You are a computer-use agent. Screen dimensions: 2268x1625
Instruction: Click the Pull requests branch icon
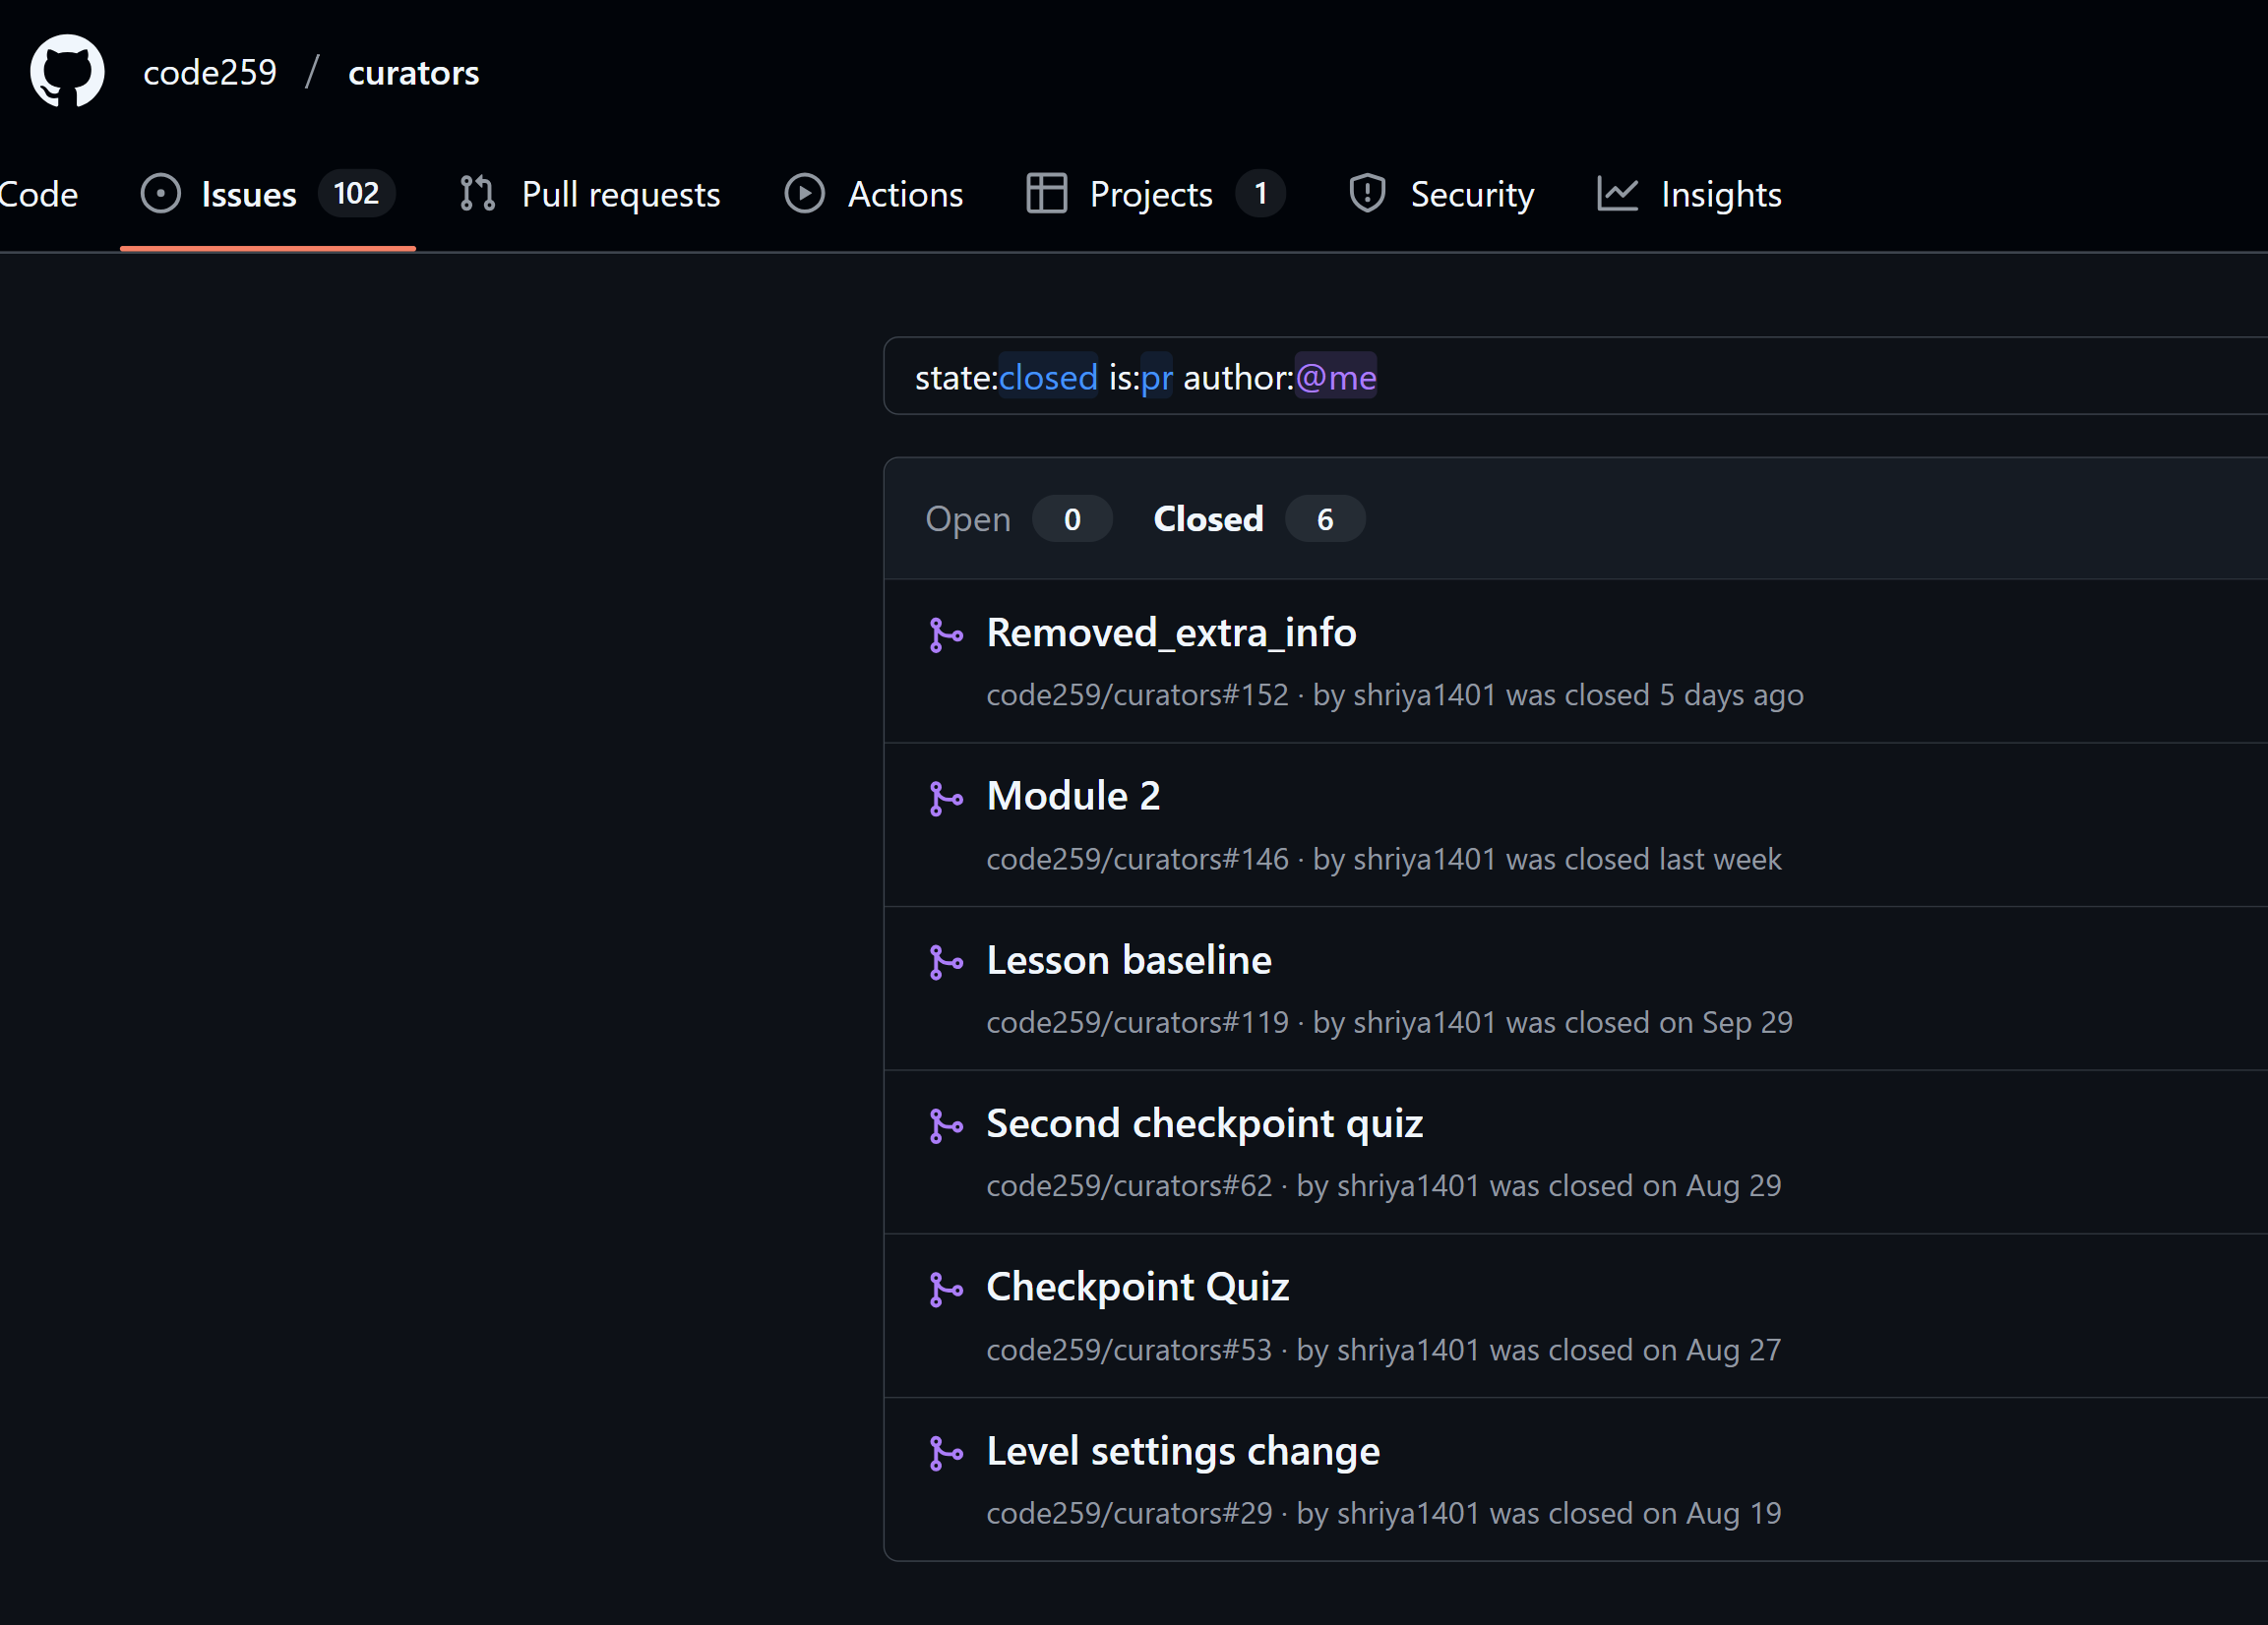click(x=477, y=193)
